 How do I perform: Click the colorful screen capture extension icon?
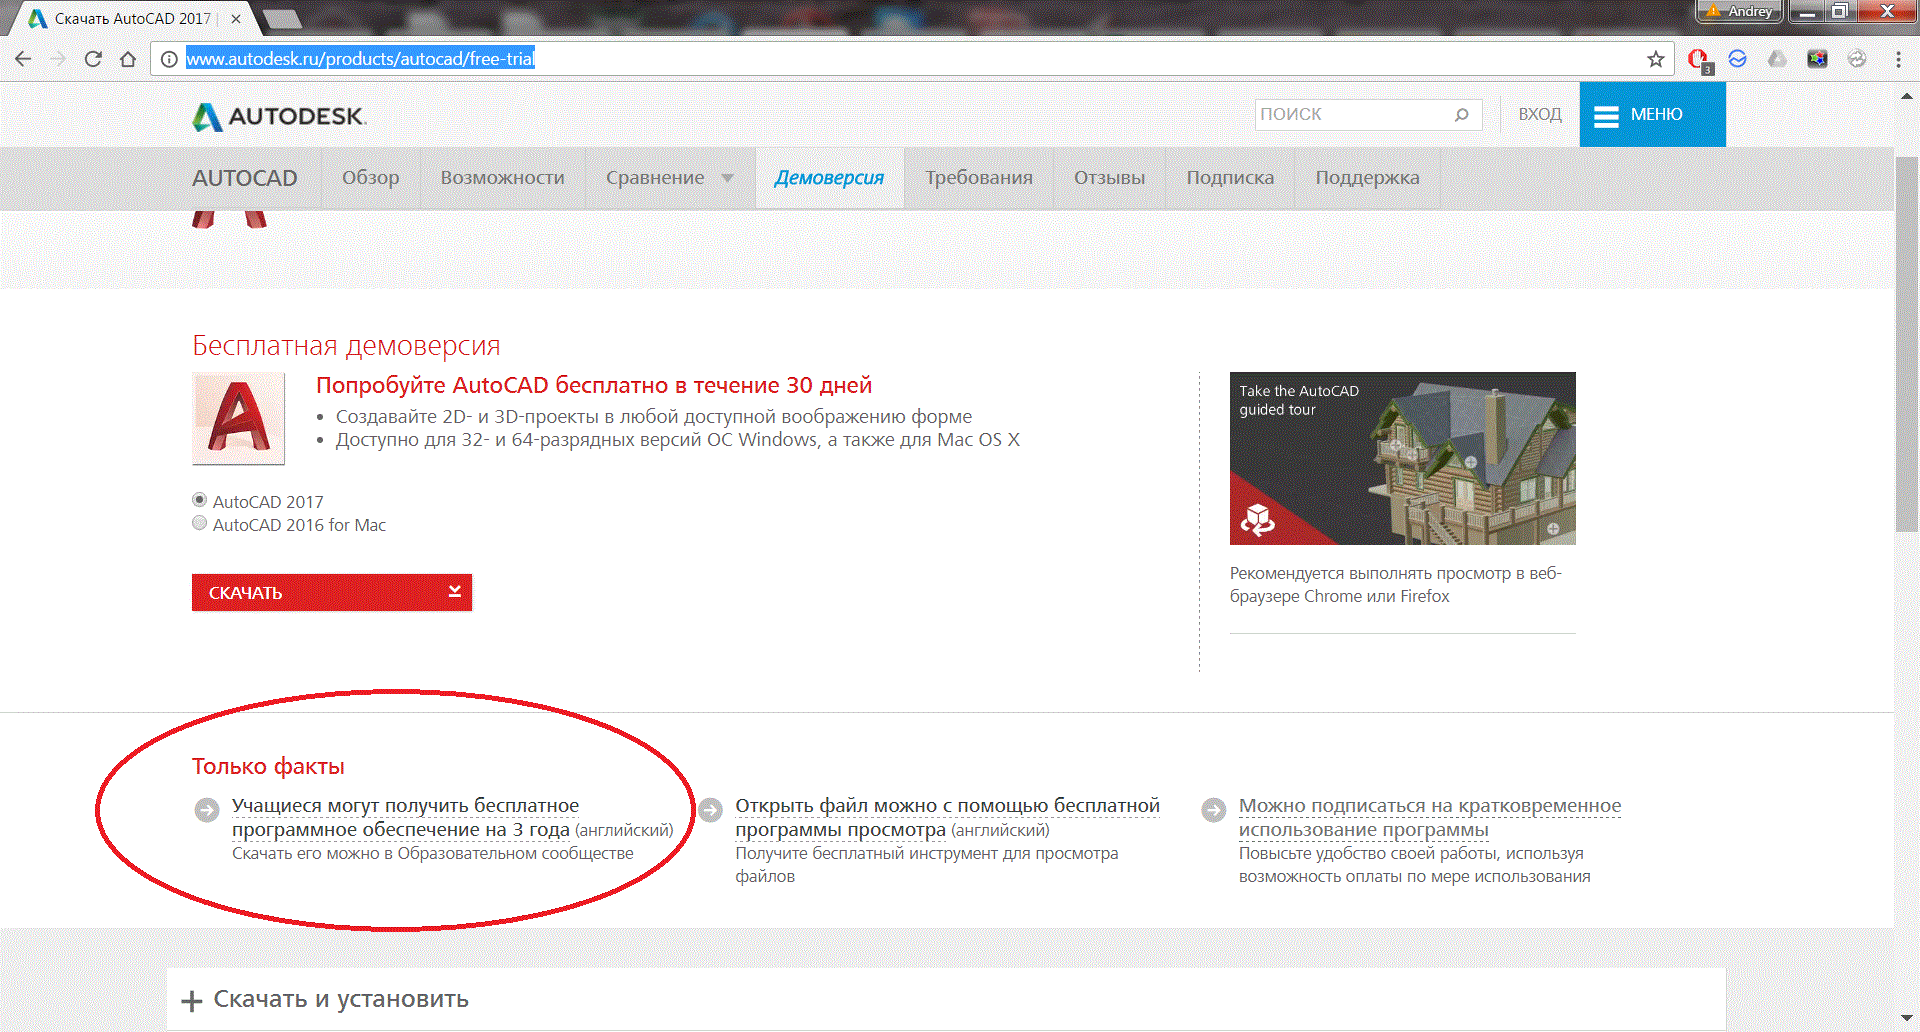(1817, 59)
